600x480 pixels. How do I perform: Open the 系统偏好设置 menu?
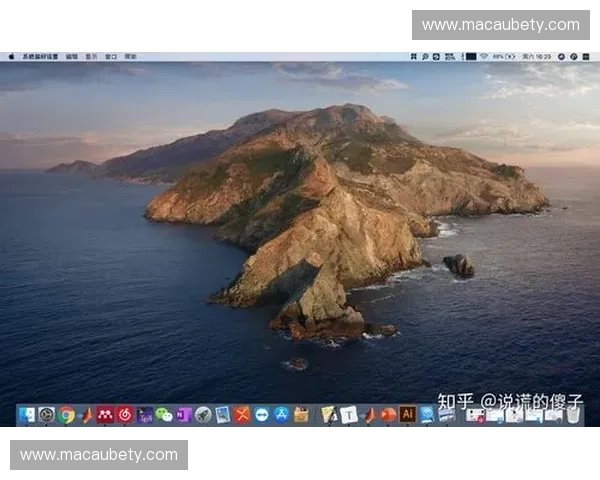[40, 56]
